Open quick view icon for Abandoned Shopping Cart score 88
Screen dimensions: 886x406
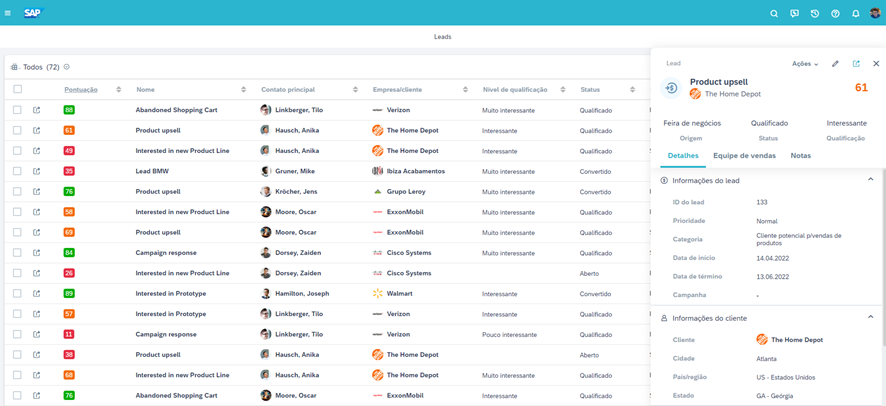(37, 110)
